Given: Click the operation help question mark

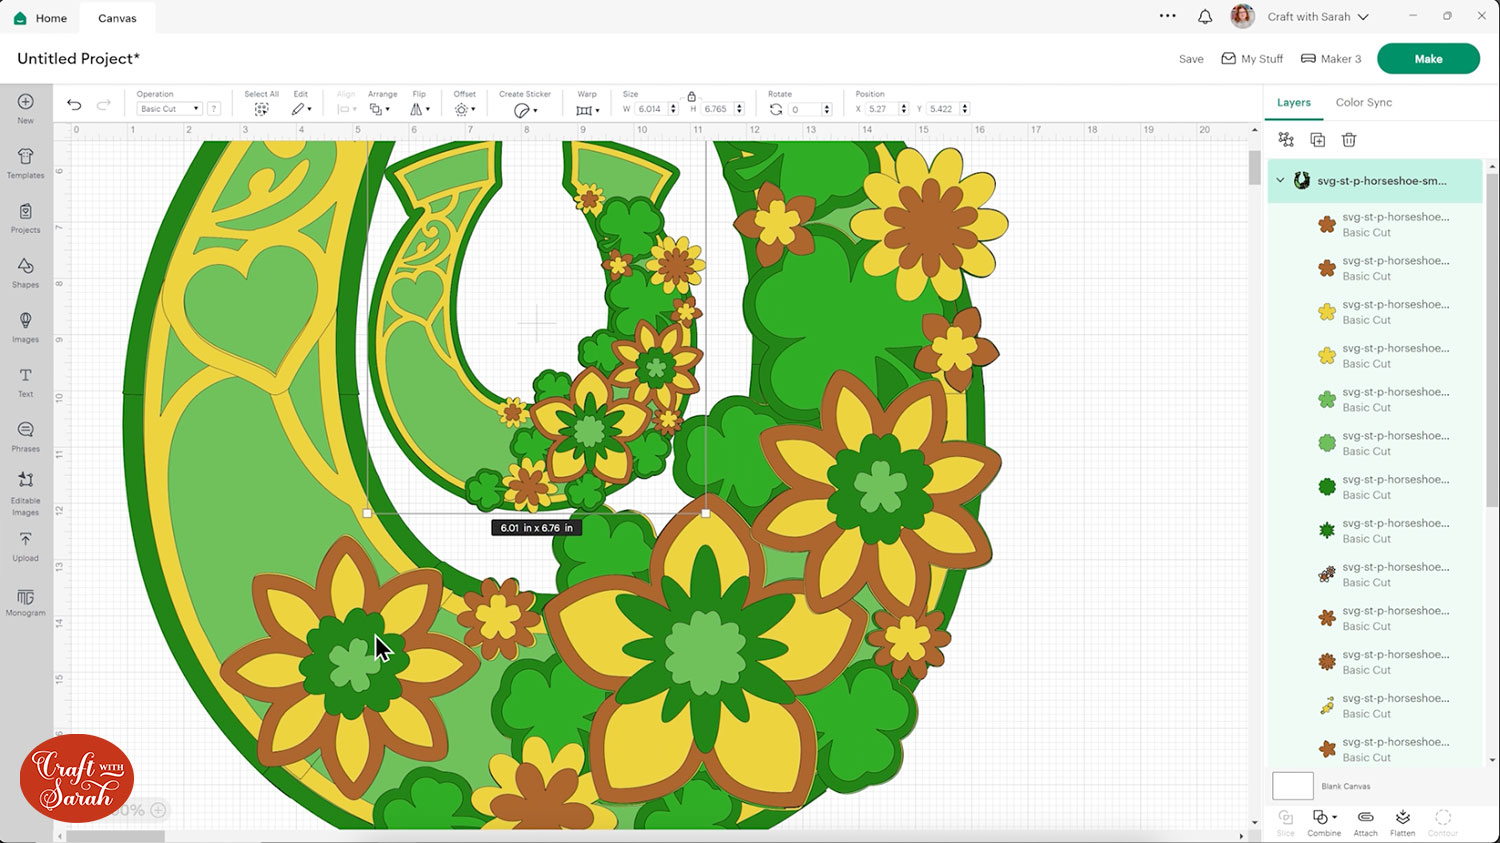Looking at the screenshot, I should [x=214, y=109].
